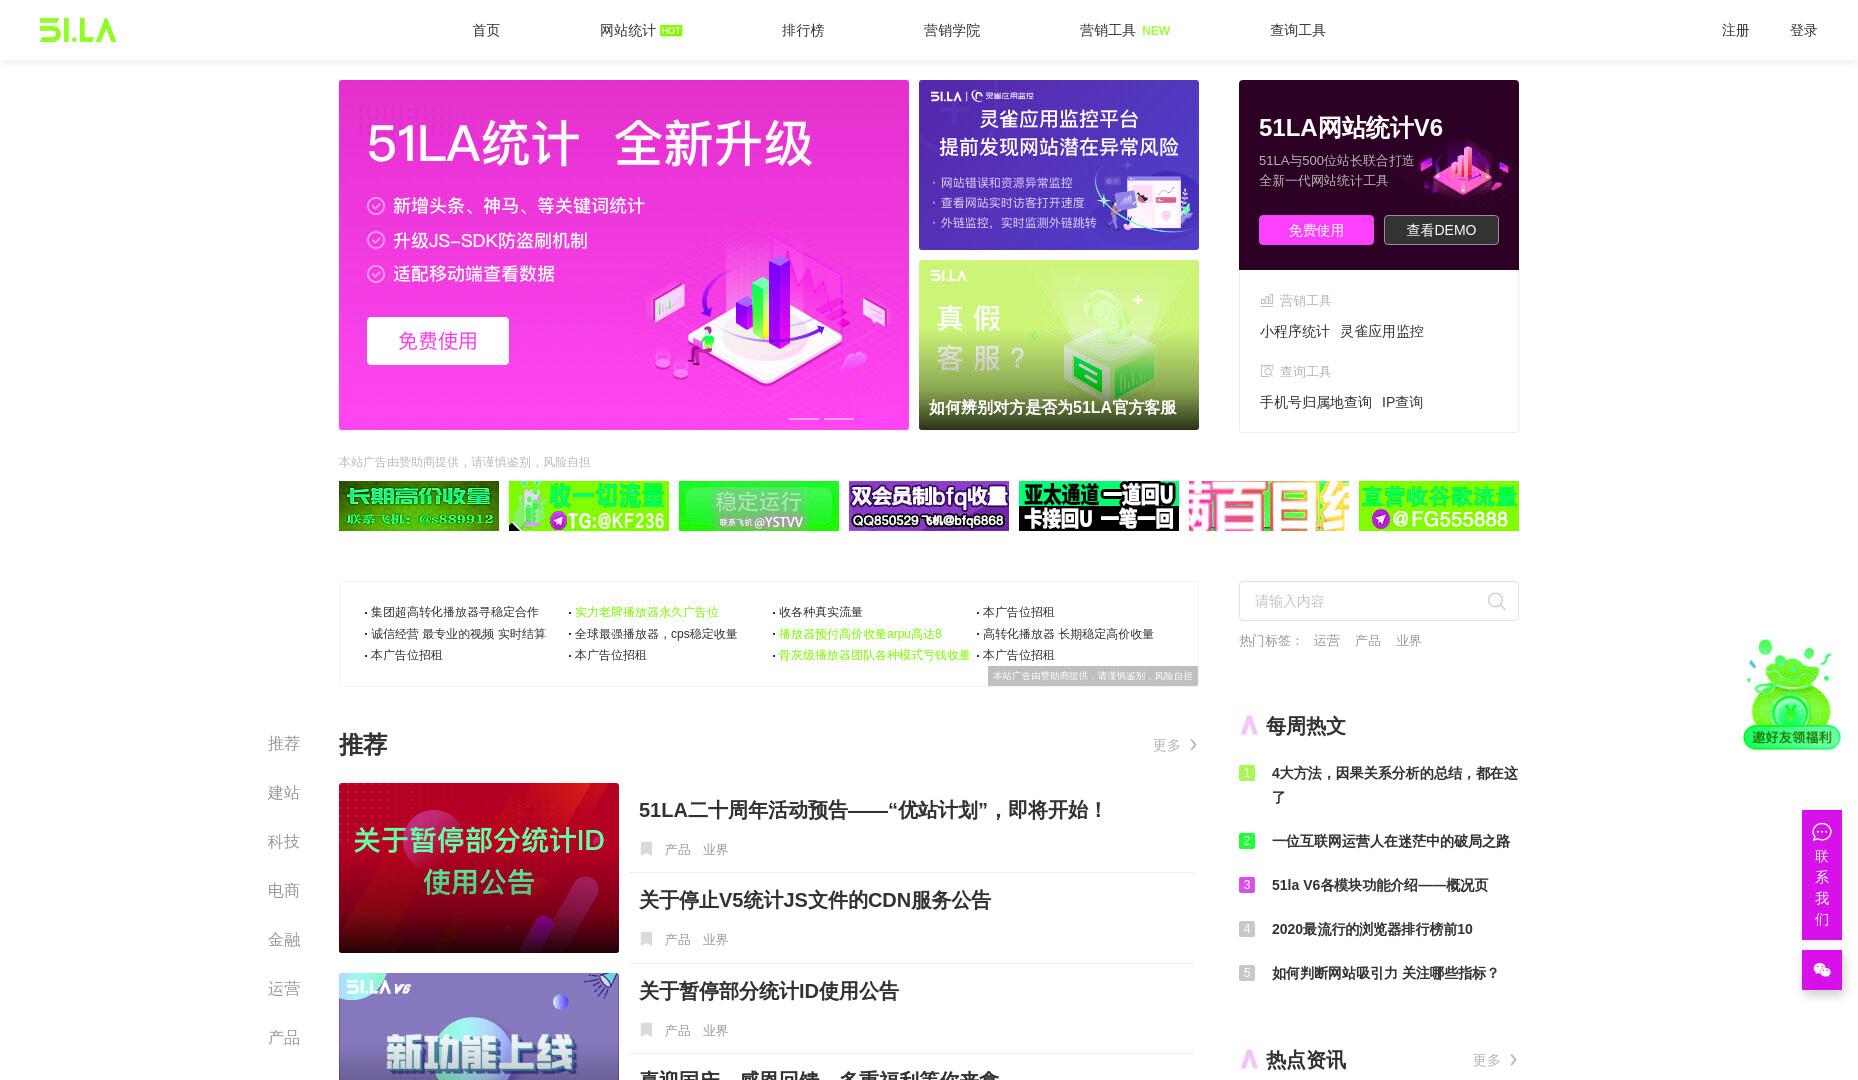Click 注册 link in header

[1735, 30]
